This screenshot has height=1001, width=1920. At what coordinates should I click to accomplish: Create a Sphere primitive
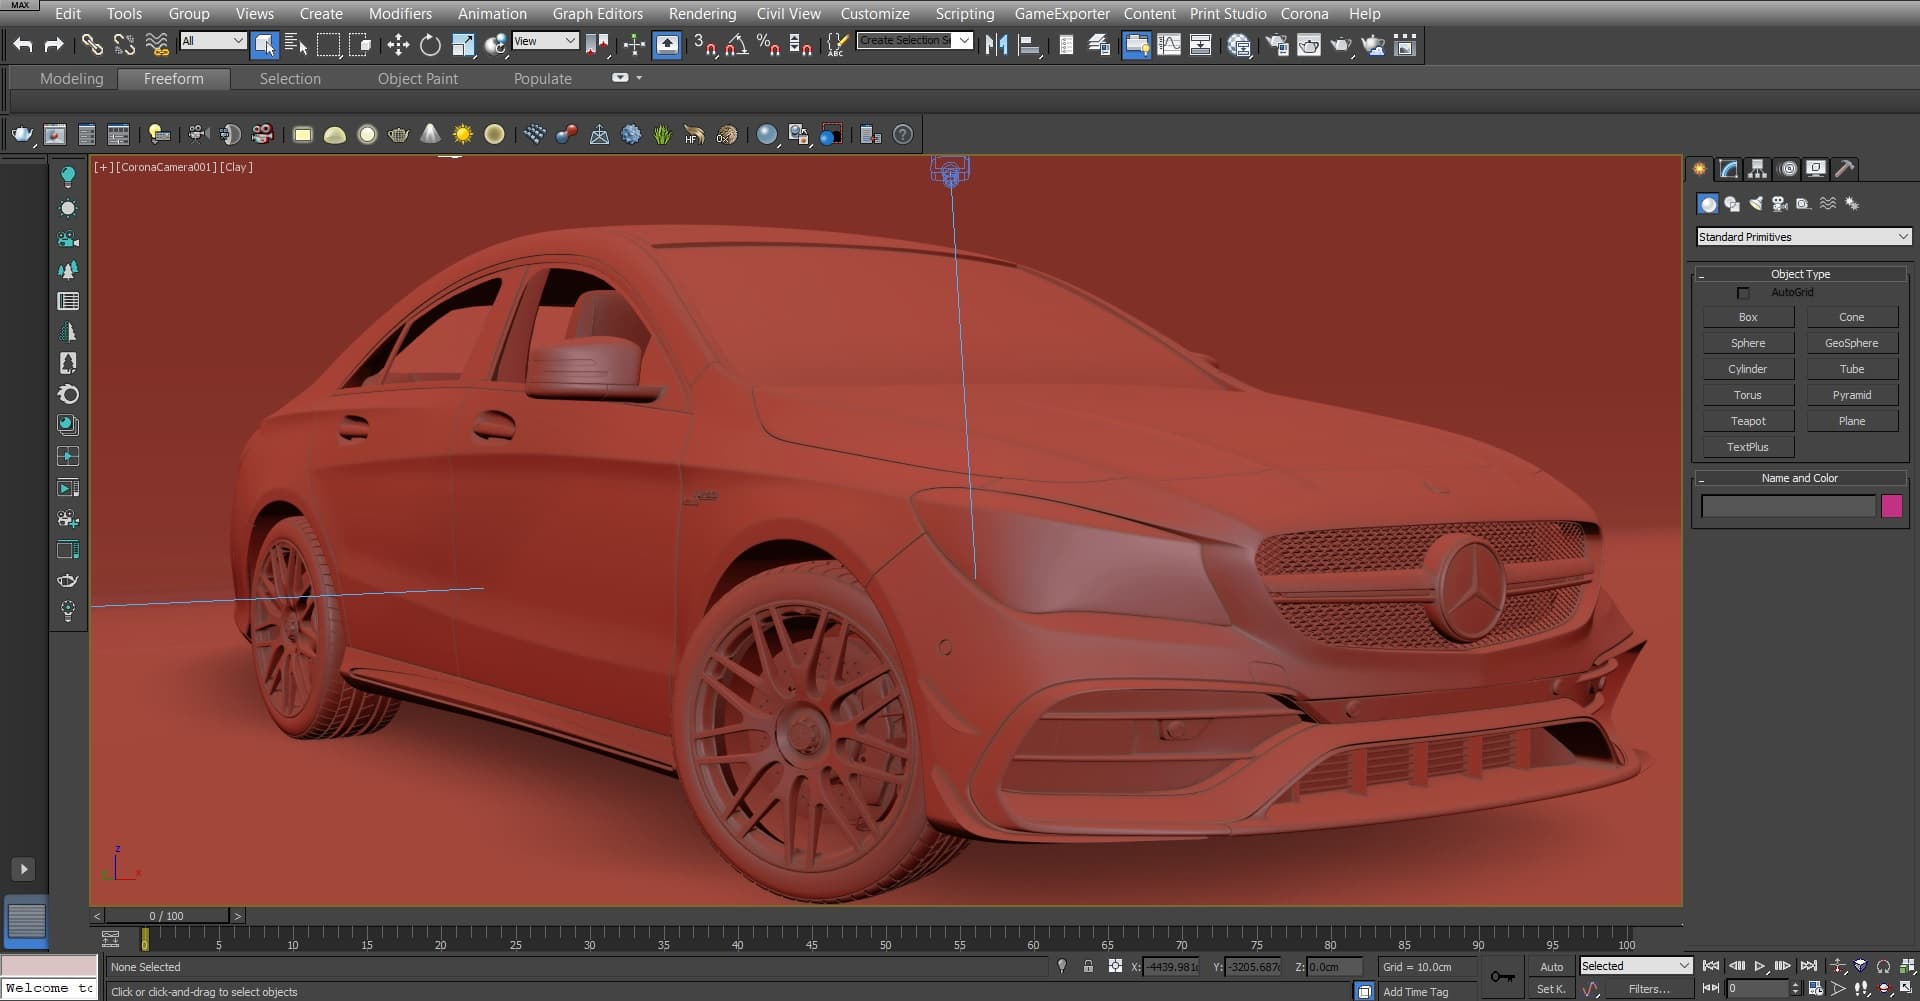coord(1748,343)
